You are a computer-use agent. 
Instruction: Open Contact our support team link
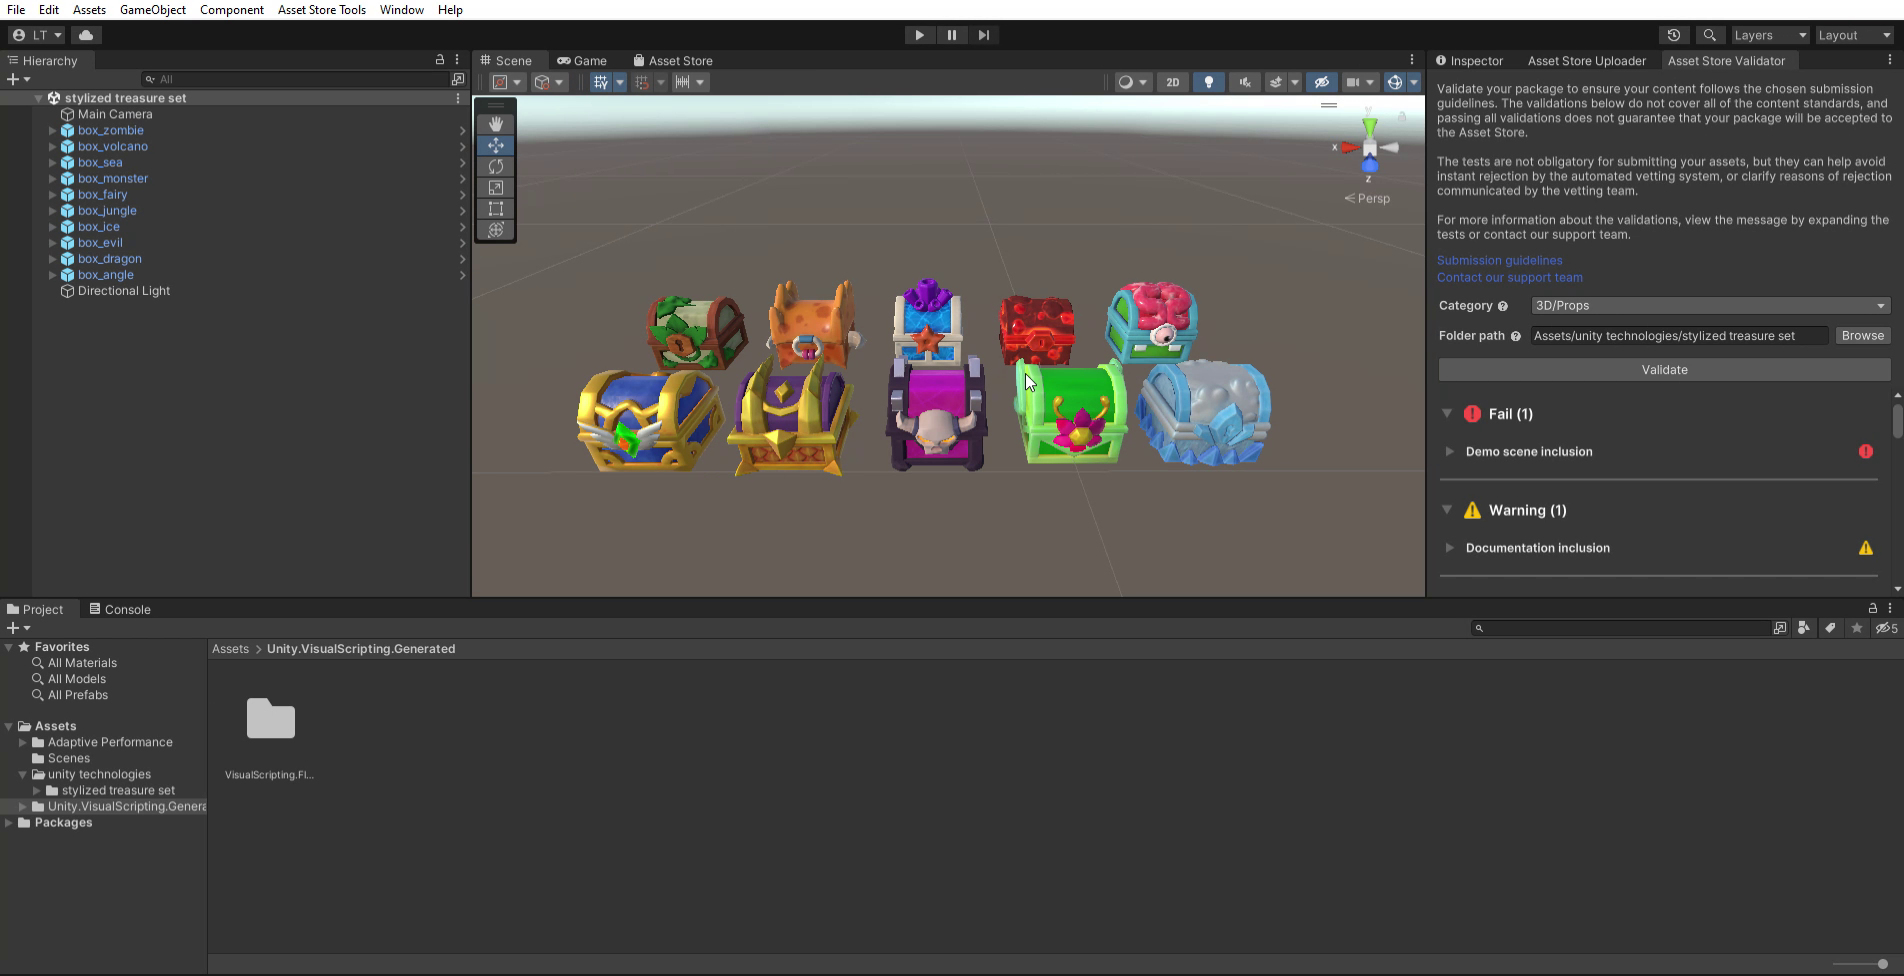tap(1509, 277)
